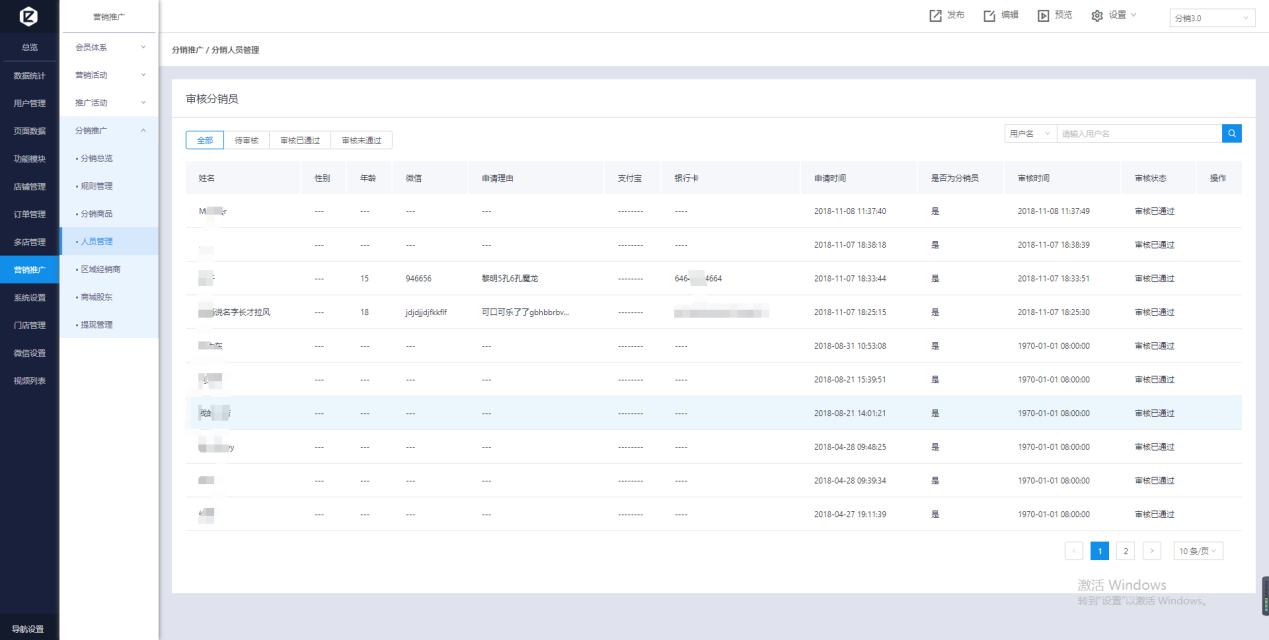This screenshot has width=1269, height=640.
Task: Click the 设置 gear icon
Action: click(x=1097, y=16)
